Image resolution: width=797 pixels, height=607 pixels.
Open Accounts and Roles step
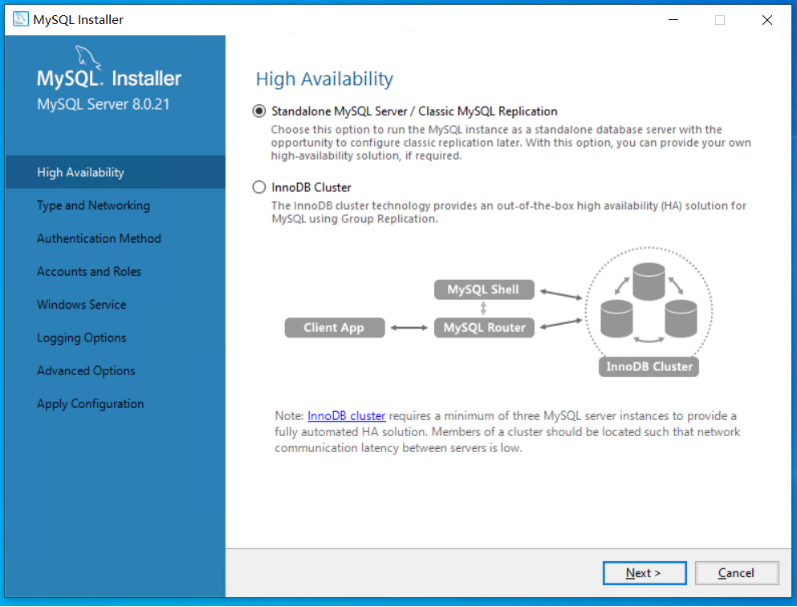coord(89,271)
